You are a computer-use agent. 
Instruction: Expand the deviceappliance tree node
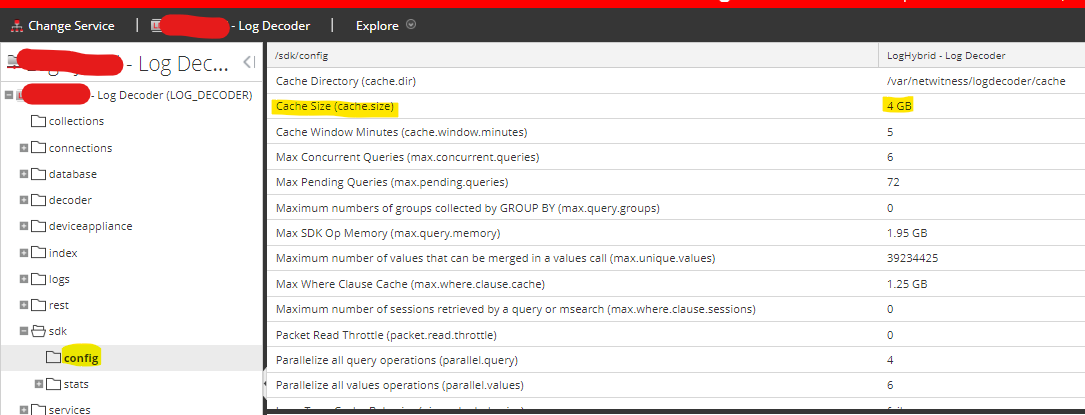click(x=24, y=226)
